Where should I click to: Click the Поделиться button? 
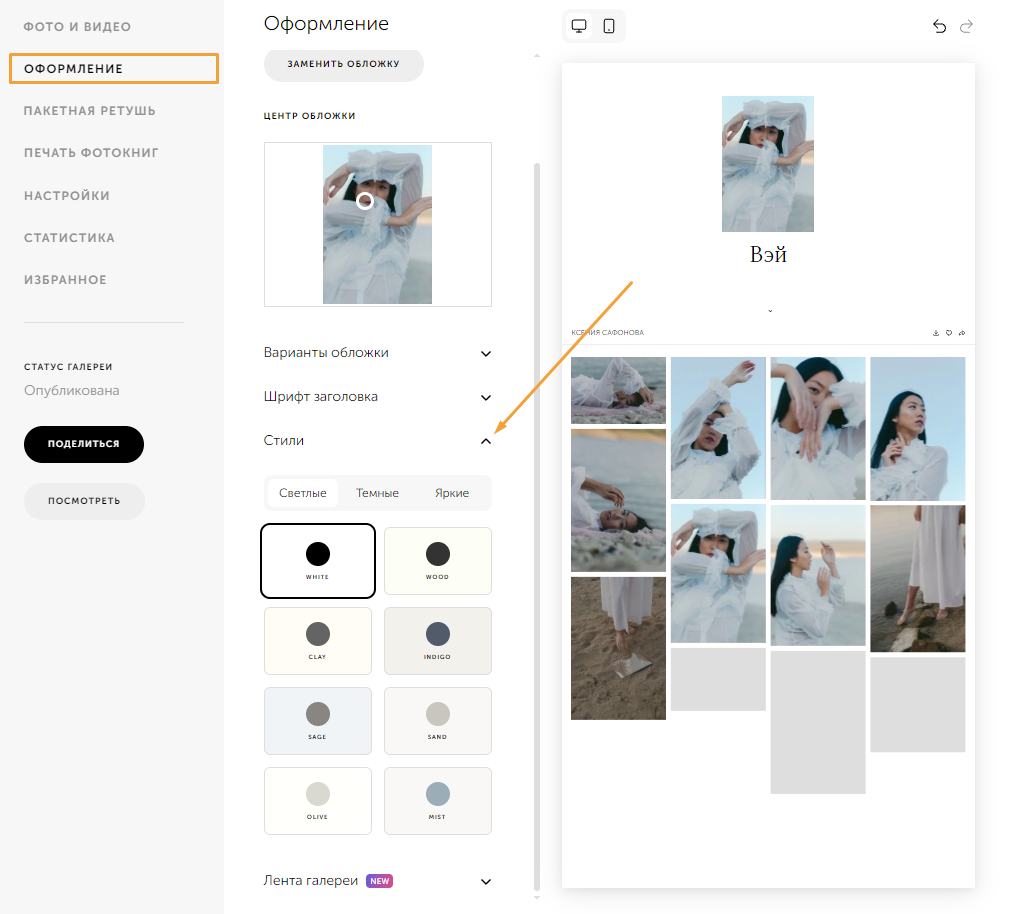pos(84,444)
